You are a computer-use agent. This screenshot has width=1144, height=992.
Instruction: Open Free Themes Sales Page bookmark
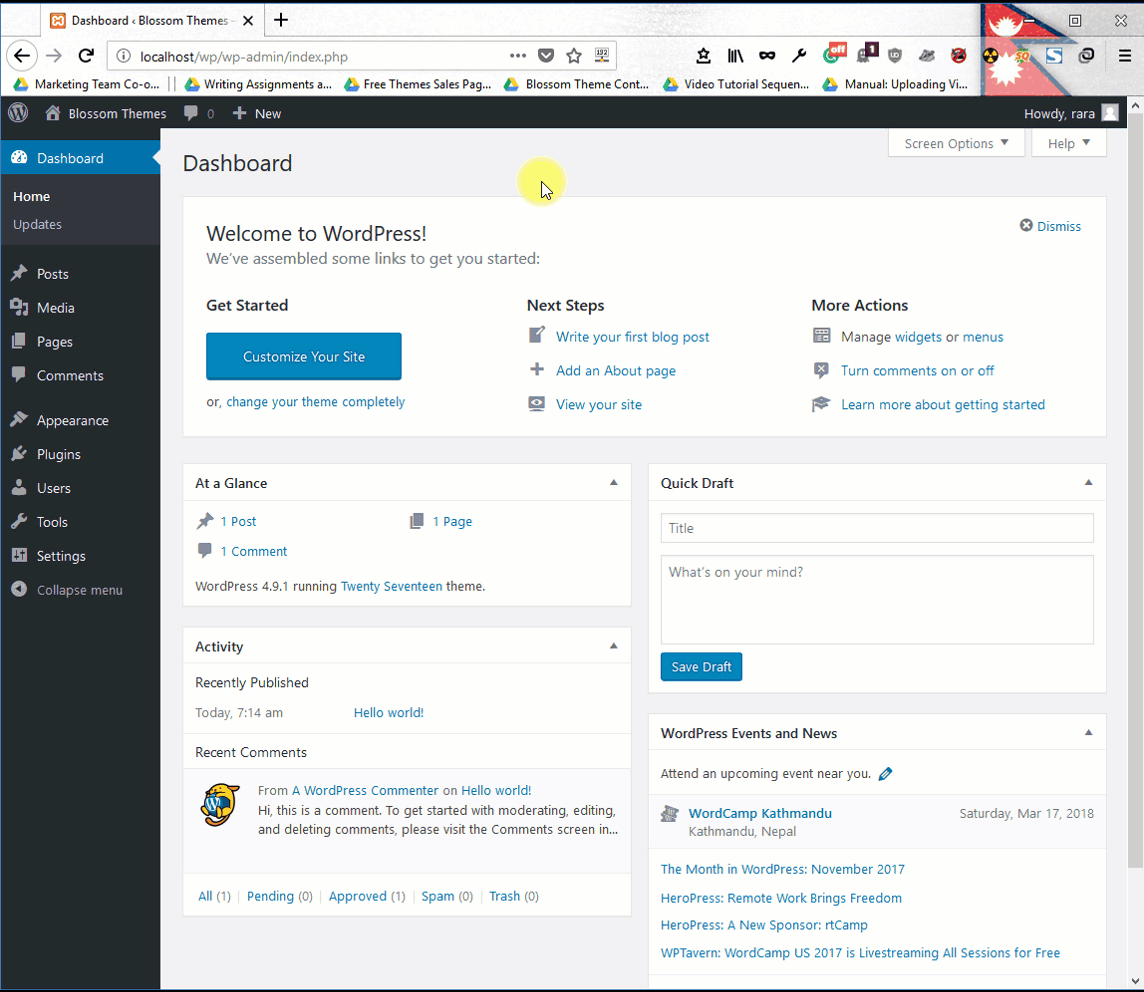pos(418,85)
